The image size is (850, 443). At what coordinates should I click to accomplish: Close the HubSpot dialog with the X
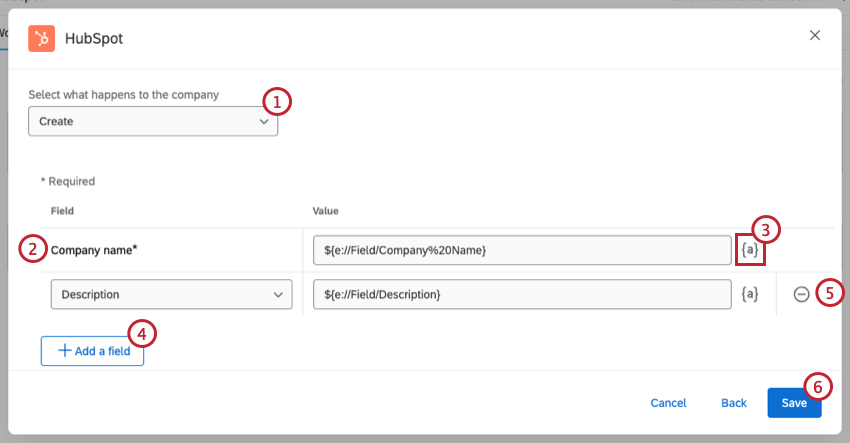(x=815, y=36)
